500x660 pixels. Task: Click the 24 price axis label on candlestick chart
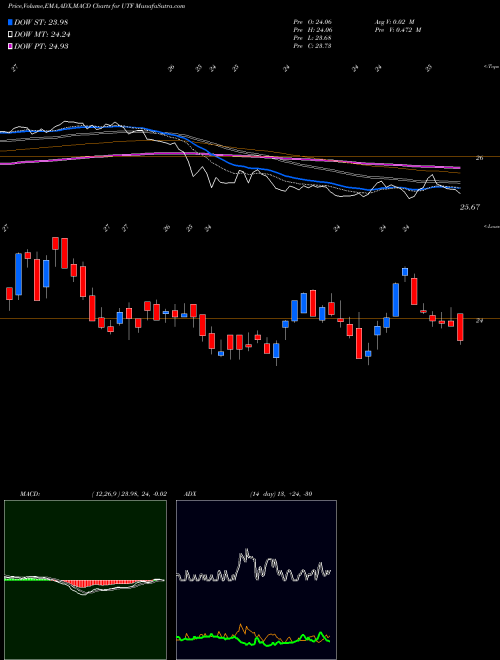[x=479, y=321]
